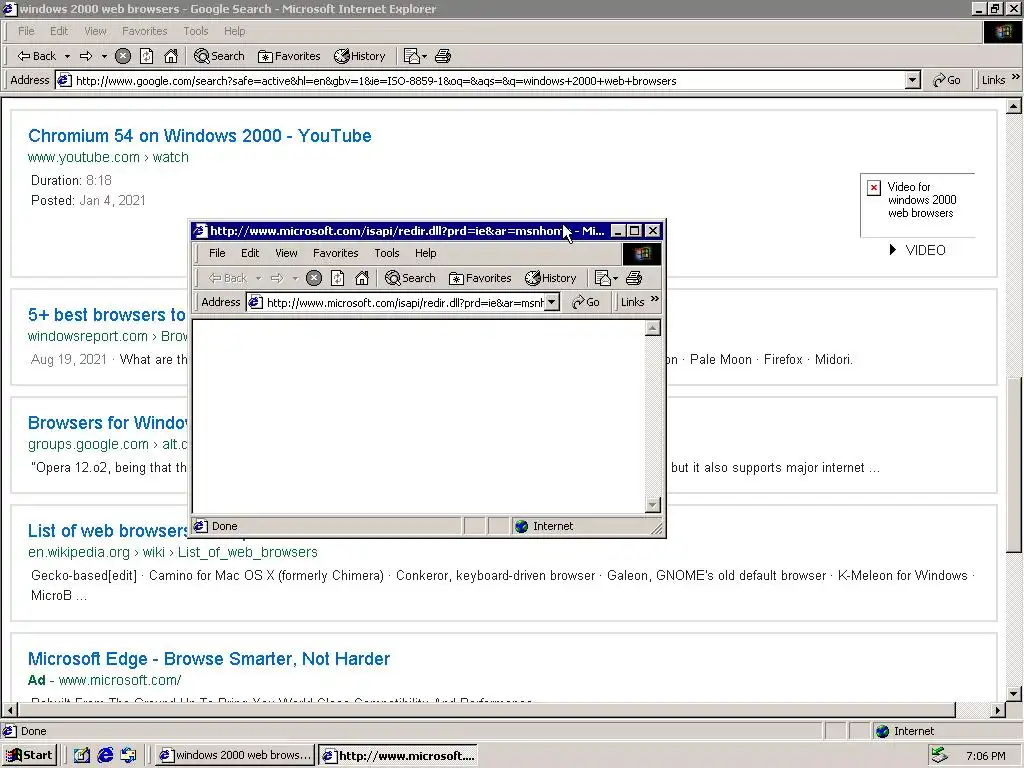Viewport: 1024px width, 768px height.
Task: Click Go button in the microsoft.com window
Action: click(x=586, y=302)
